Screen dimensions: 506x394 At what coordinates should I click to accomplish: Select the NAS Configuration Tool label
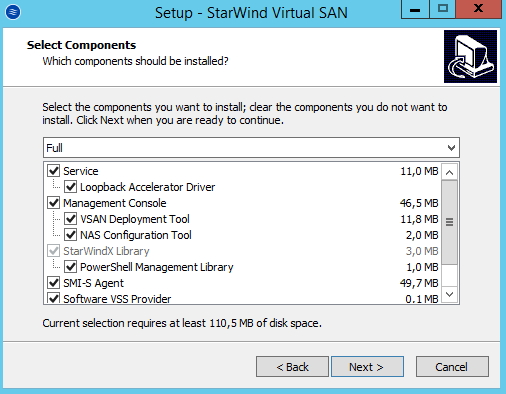click(x=136, y=235)
